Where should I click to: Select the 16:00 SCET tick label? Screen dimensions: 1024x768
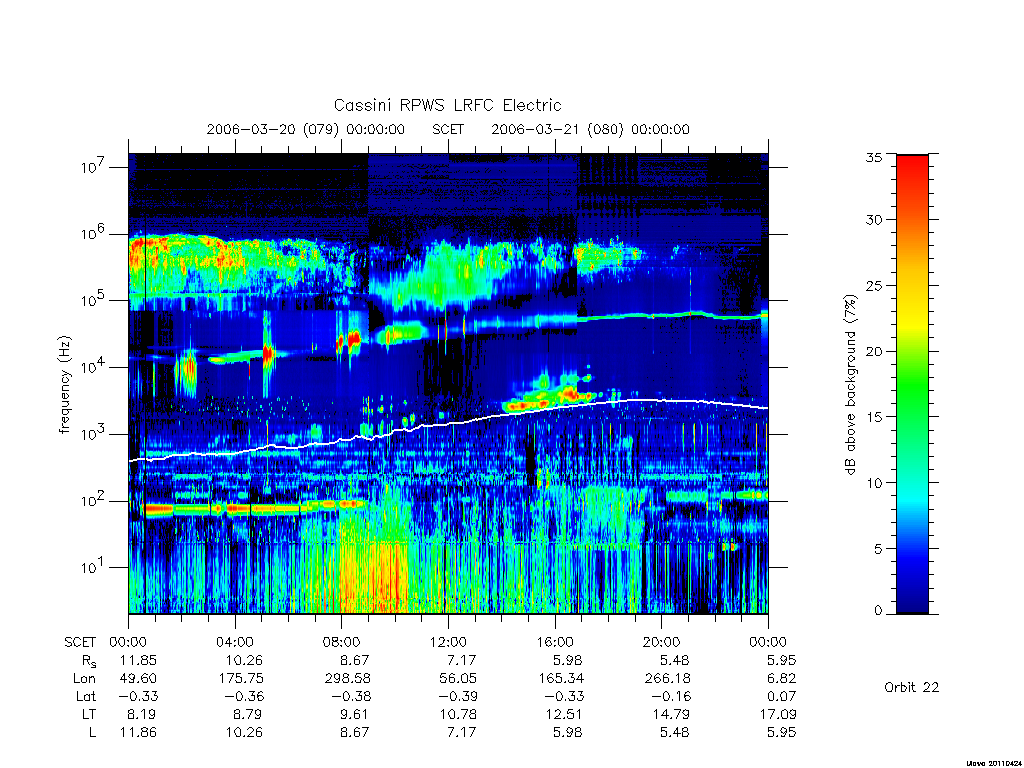pyautogui.click(x=554, y=642)
